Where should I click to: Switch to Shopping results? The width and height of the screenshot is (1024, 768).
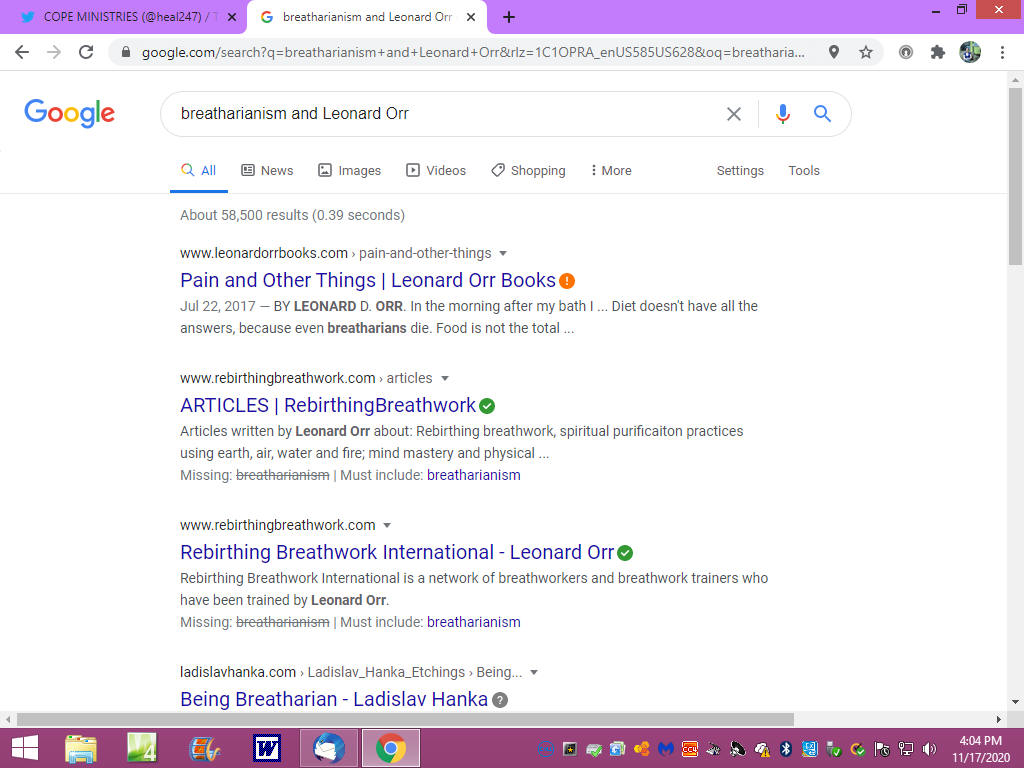pos(528,170)
